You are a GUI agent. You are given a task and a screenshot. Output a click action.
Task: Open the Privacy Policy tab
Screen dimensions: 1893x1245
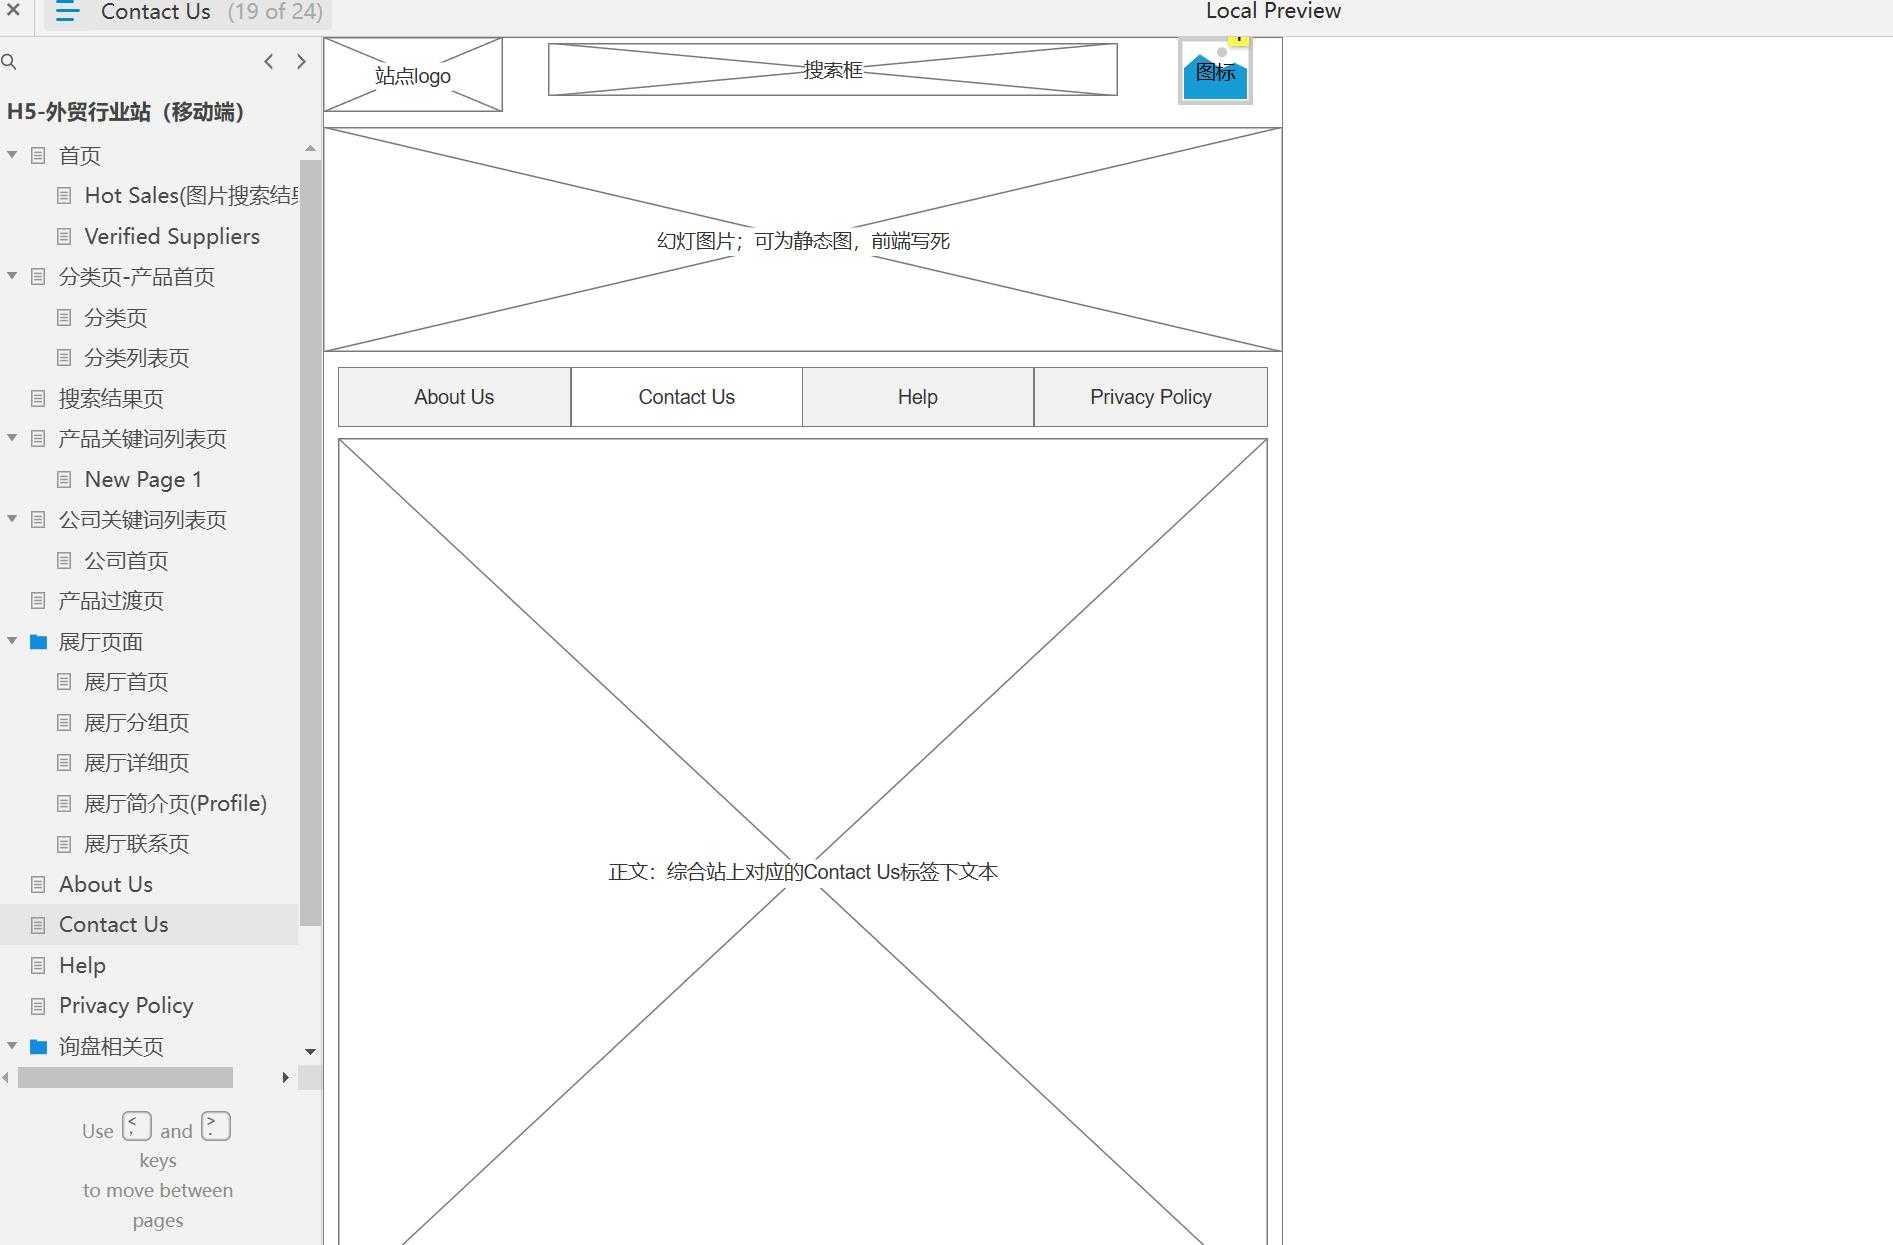1150,397
